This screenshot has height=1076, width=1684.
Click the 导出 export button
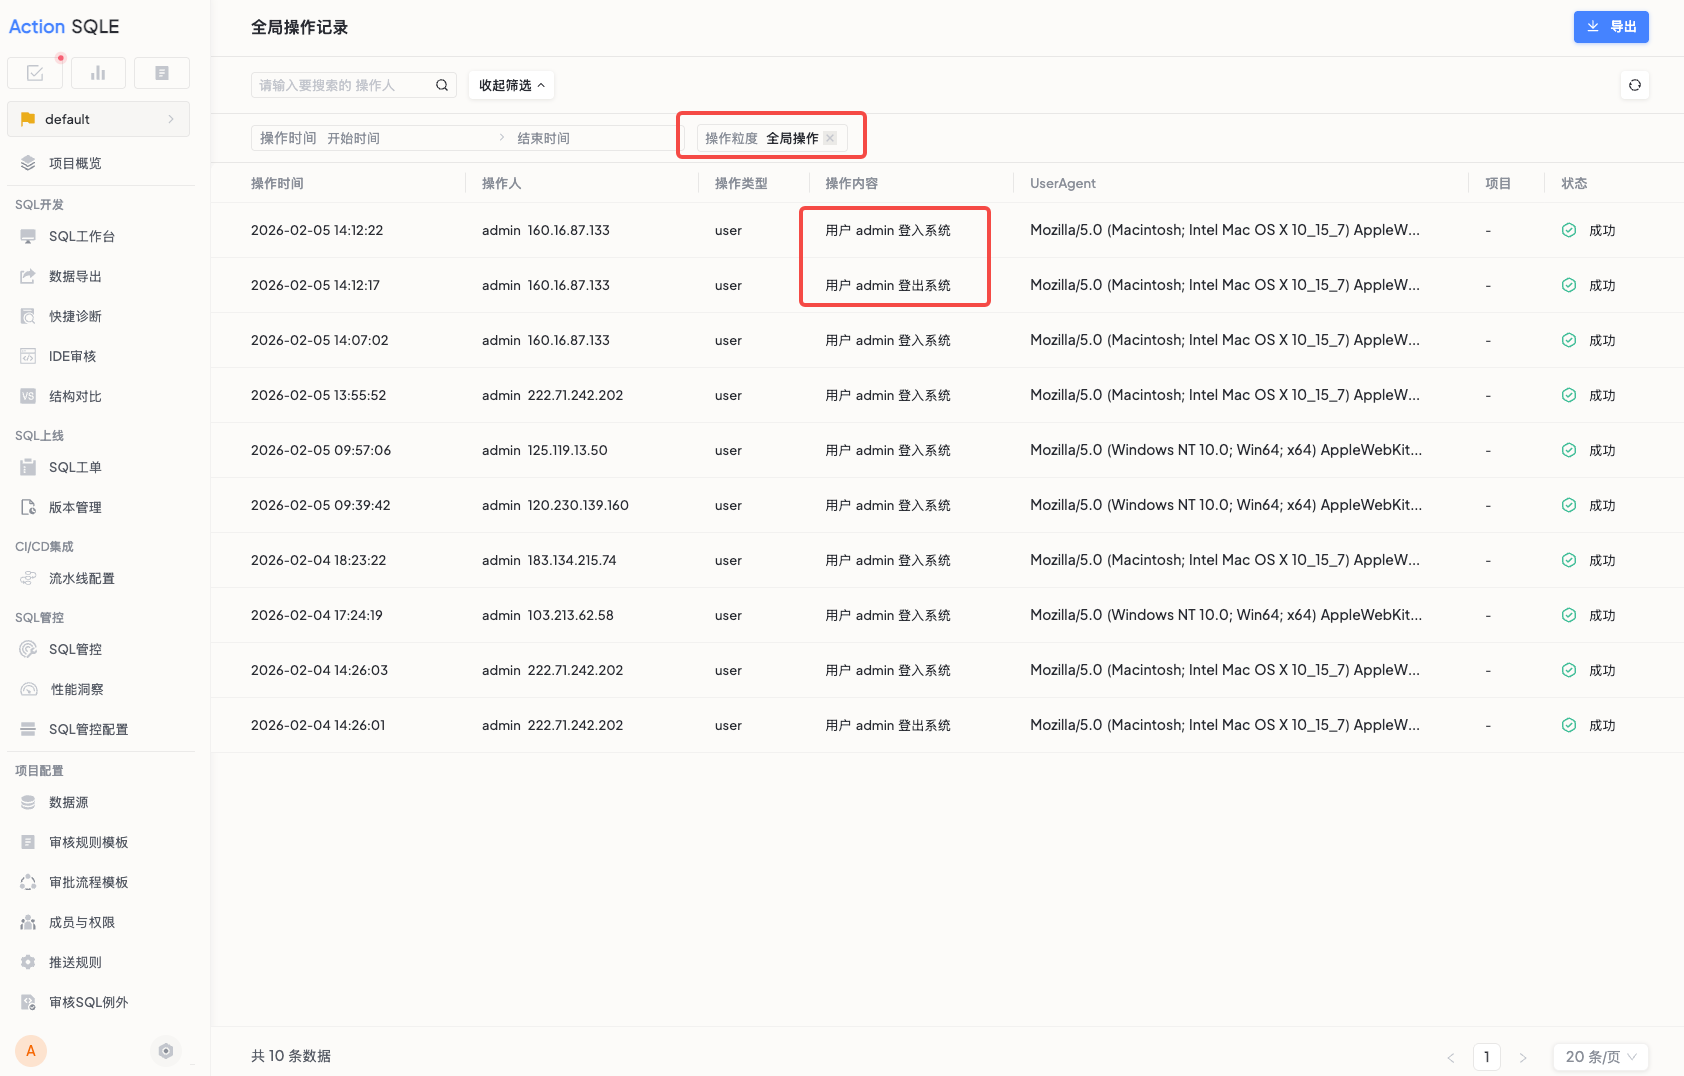[x=1610, y=27]
